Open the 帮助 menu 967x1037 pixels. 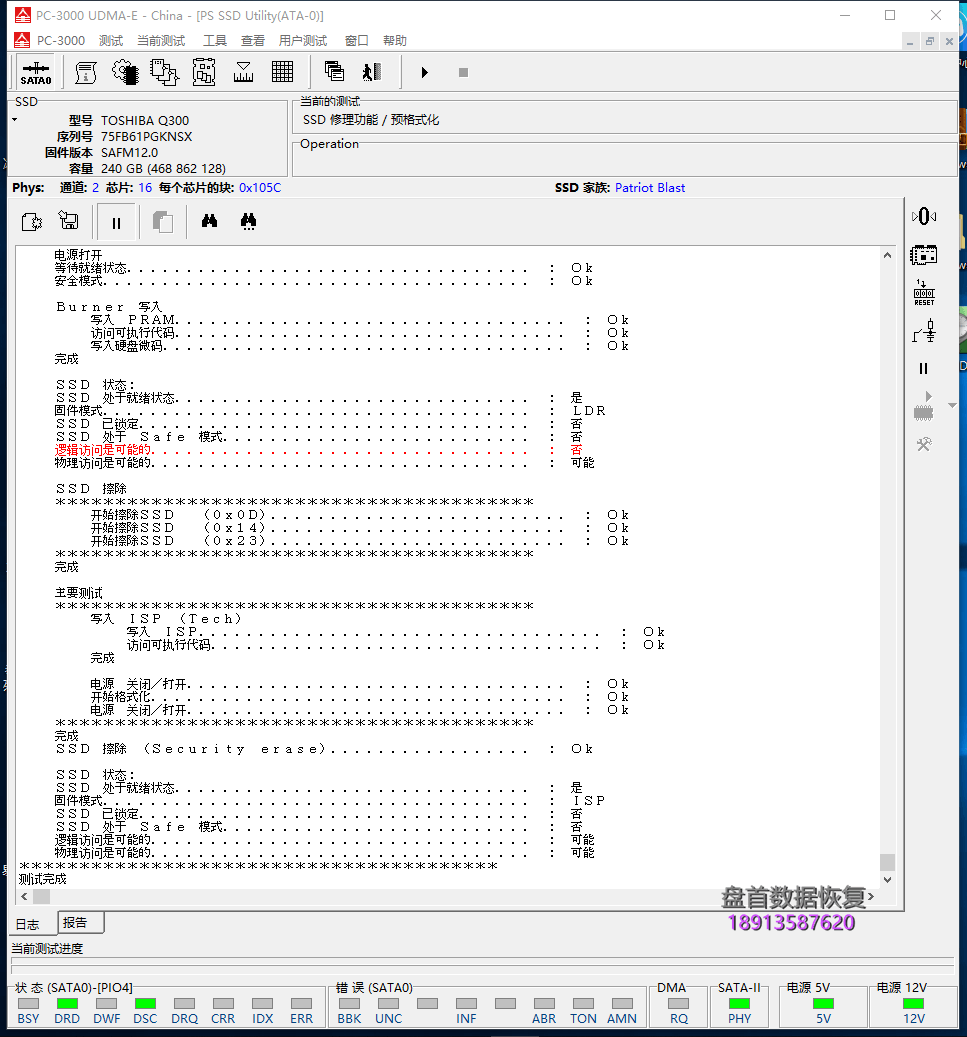[395, 40]
